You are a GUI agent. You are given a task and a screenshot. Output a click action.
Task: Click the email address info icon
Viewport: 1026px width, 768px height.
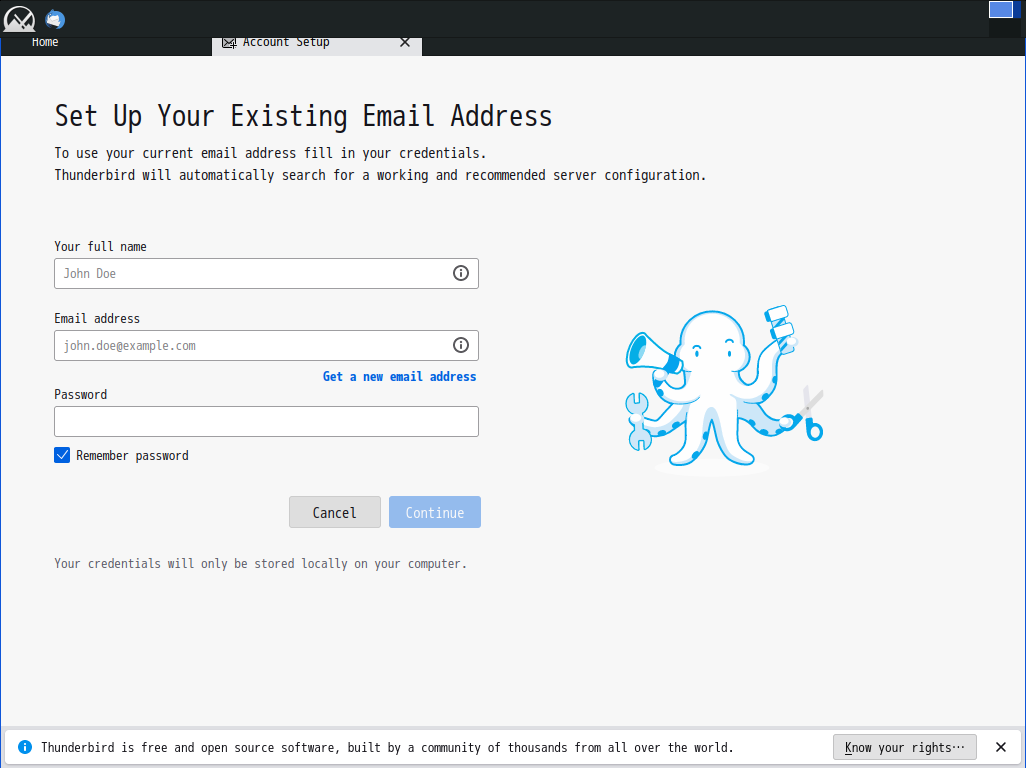(461, 345)
